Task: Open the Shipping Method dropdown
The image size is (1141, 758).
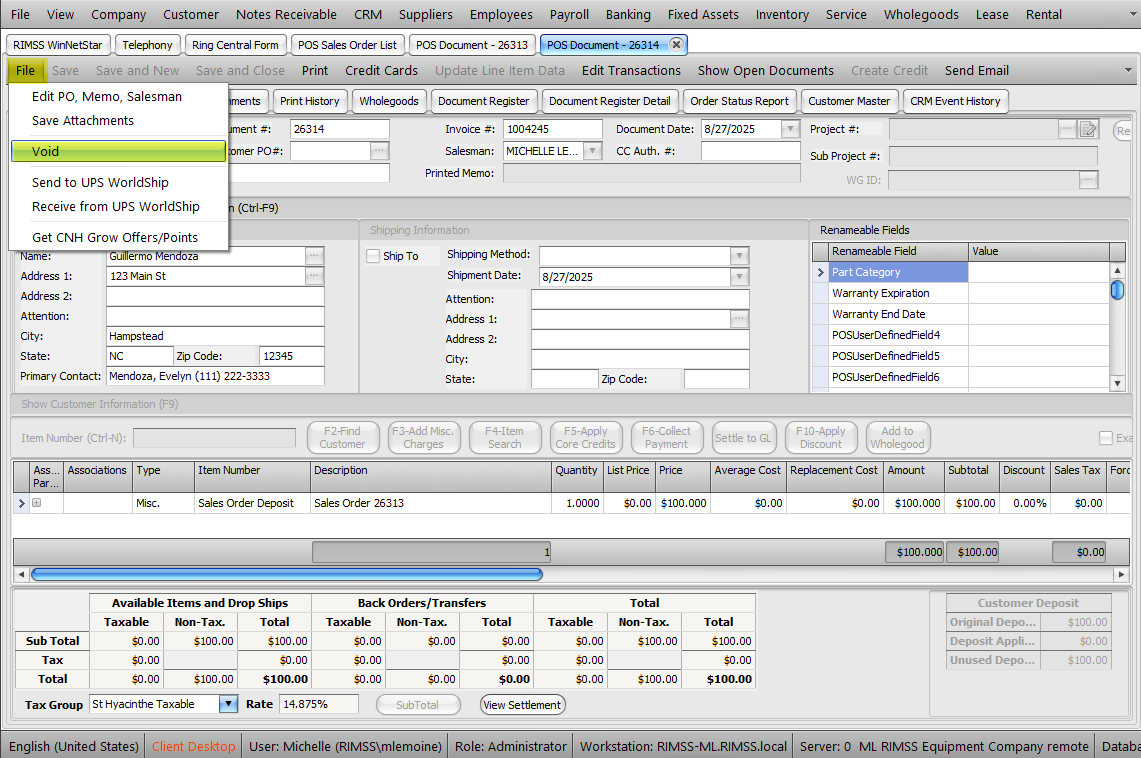Action: pyautogui.click(x=739, y=255)
